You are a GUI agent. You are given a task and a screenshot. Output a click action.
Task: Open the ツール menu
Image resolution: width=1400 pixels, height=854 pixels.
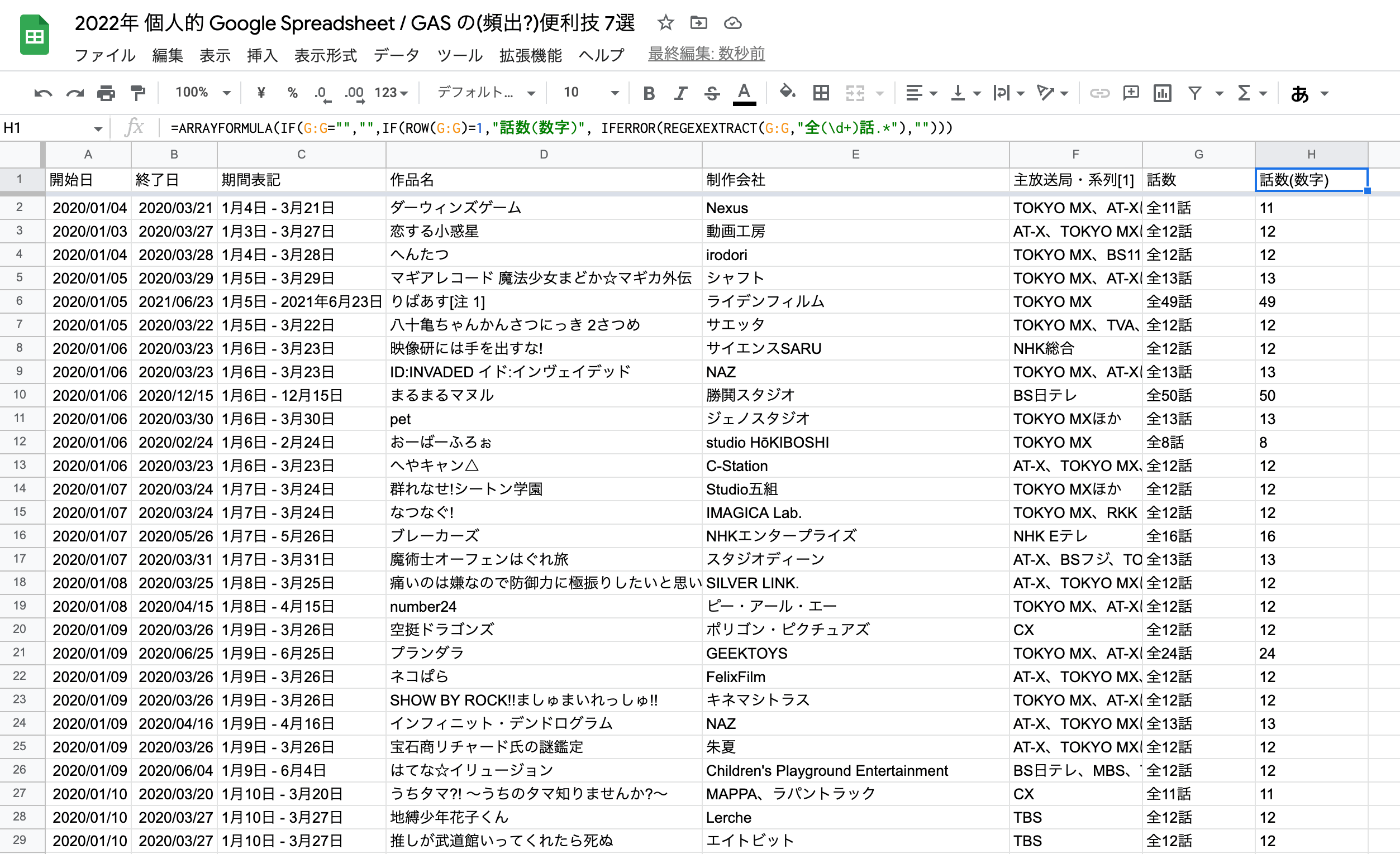460,55
